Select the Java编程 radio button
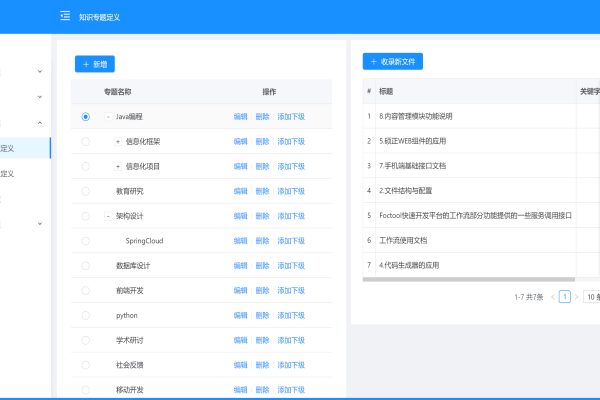 click(x=86, y=117)
